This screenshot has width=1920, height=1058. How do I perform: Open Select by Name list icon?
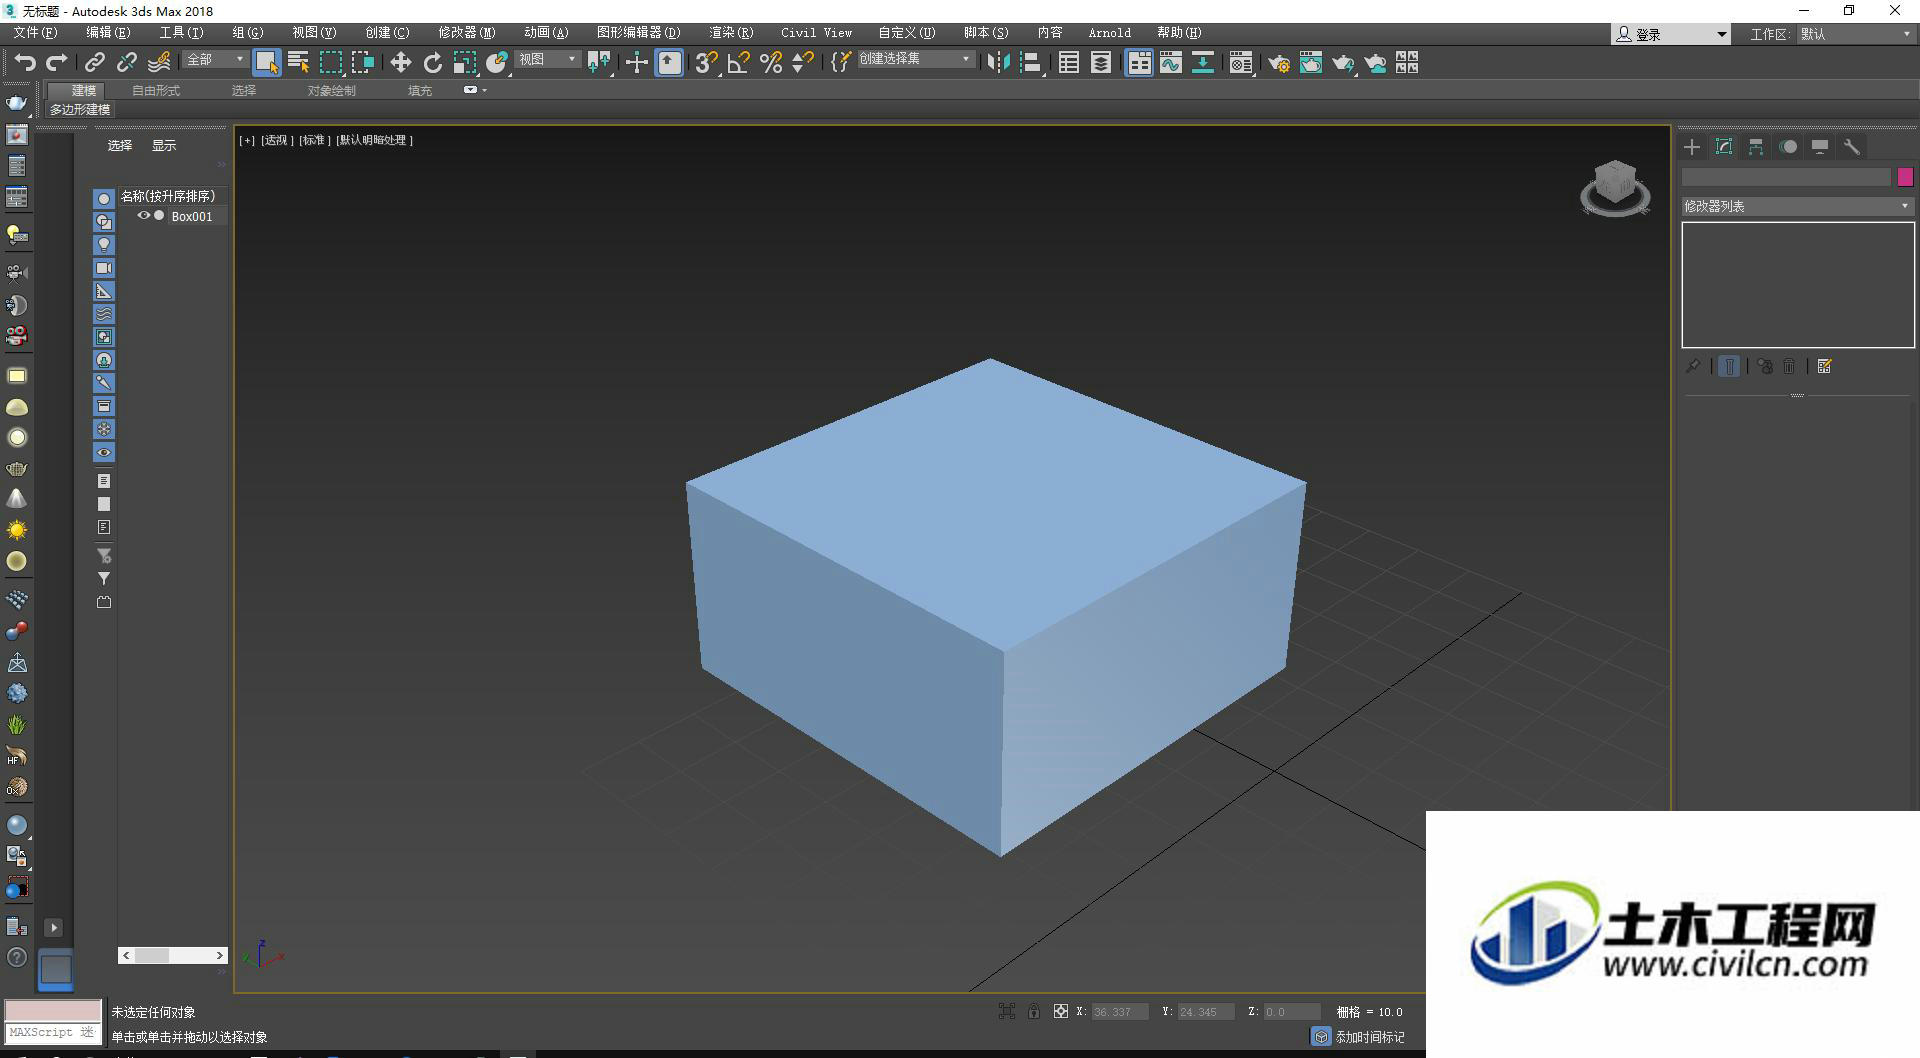coord(298,63)
